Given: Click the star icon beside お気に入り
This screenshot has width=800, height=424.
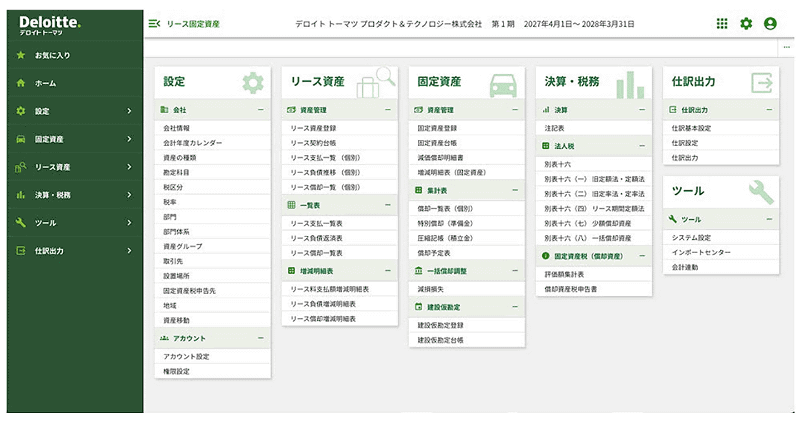Looking at the screenshot, I should [20, 55].
